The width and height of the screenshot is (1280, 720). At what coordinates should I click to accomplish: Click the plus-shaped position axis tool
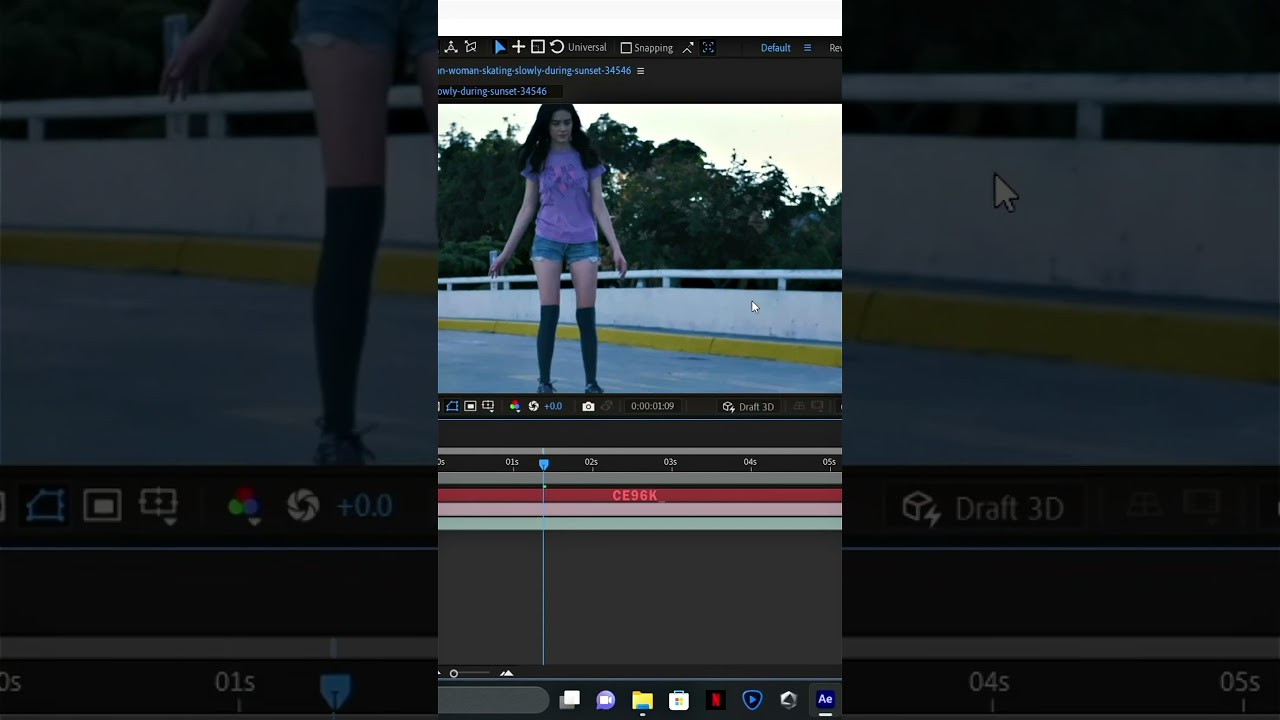click(518, 47)
